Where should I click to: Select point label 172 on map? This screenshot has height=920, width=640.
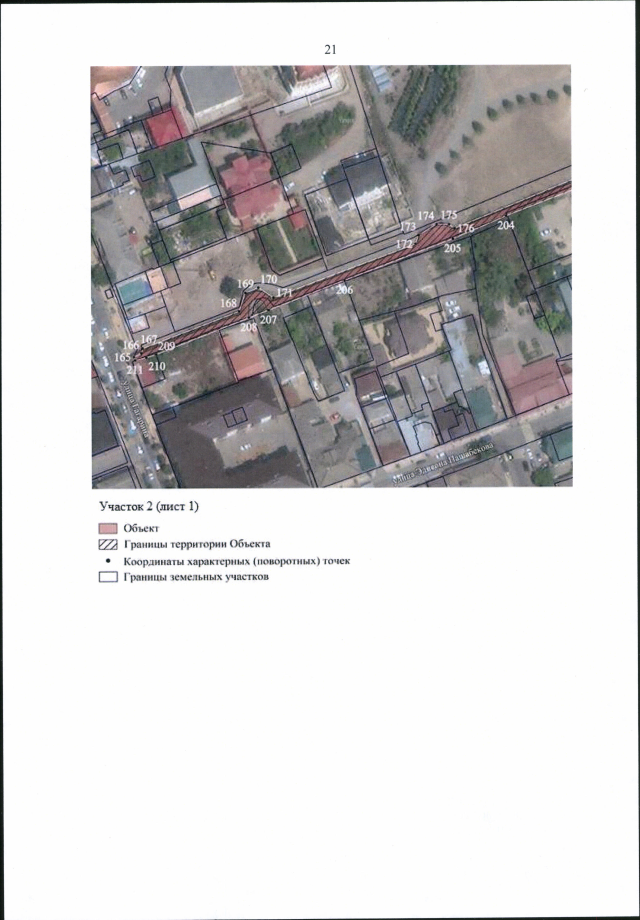[404, 245]
